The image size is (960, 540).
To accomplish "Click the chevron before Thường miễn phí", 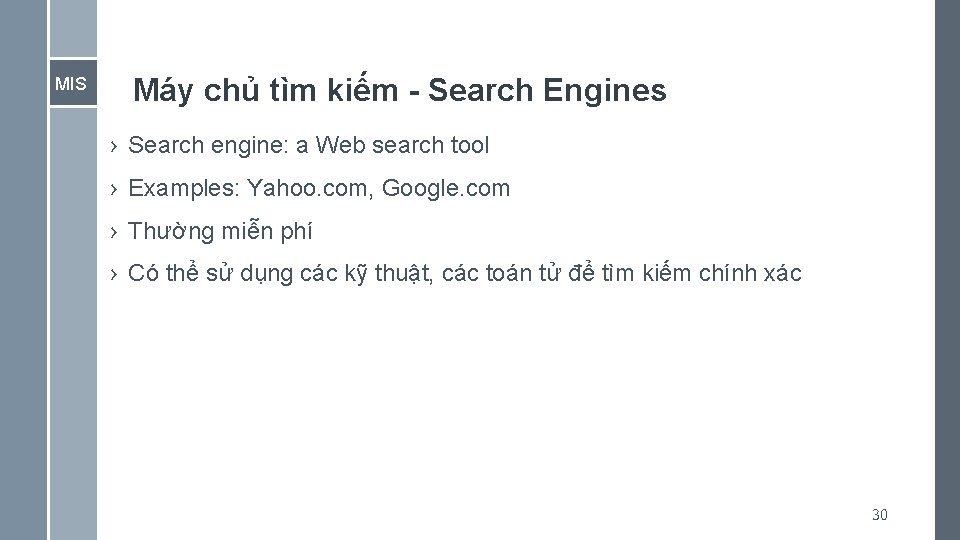I will [115, 232].
